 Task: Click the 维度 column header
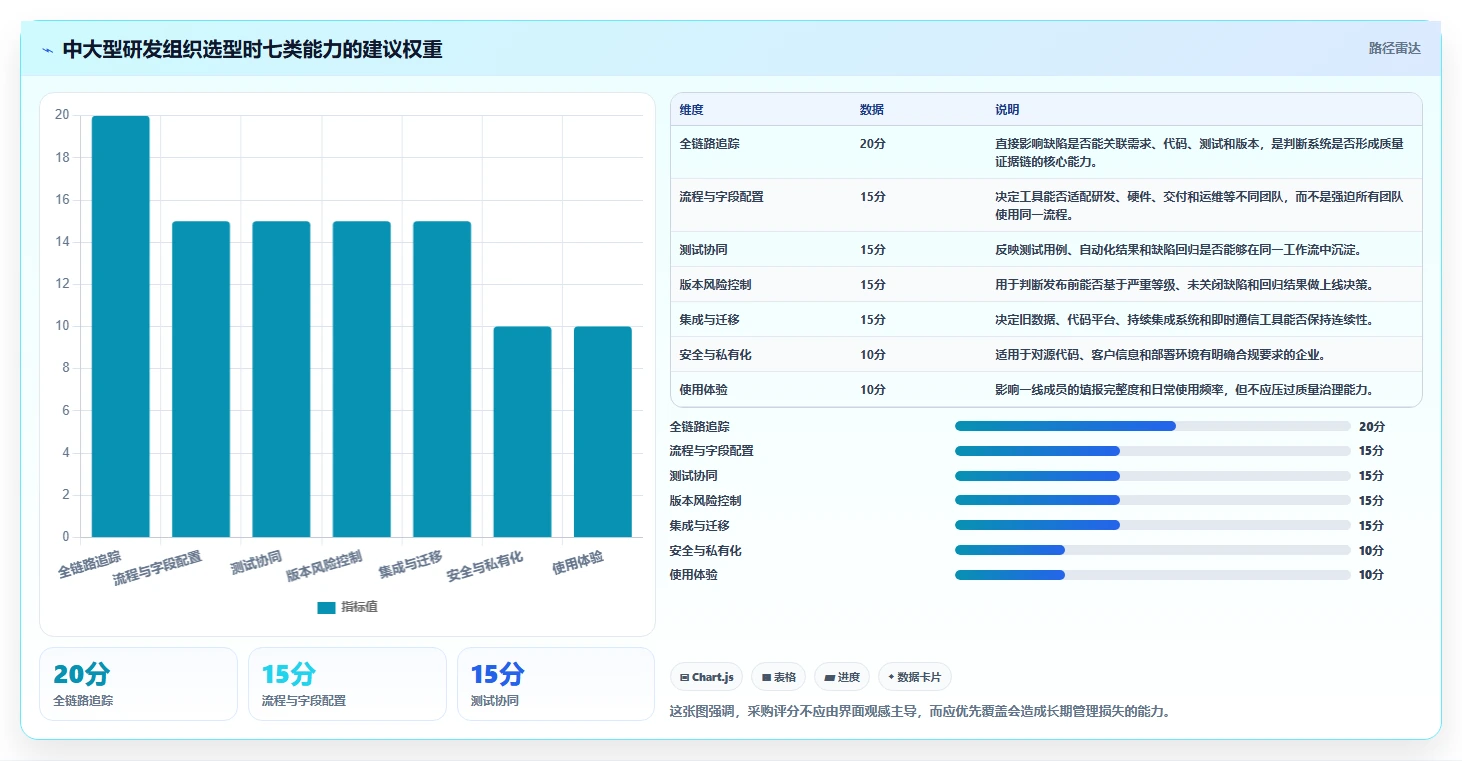tap(691, 110)
